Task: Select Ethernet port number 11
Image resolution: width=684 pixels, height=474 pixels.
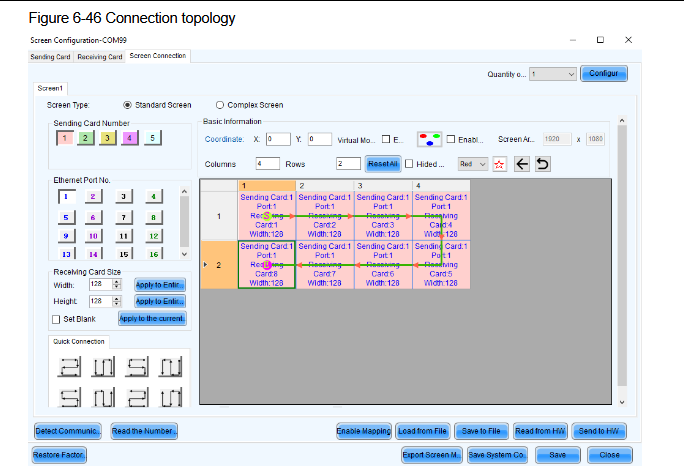Action: (x=123, y=236)
